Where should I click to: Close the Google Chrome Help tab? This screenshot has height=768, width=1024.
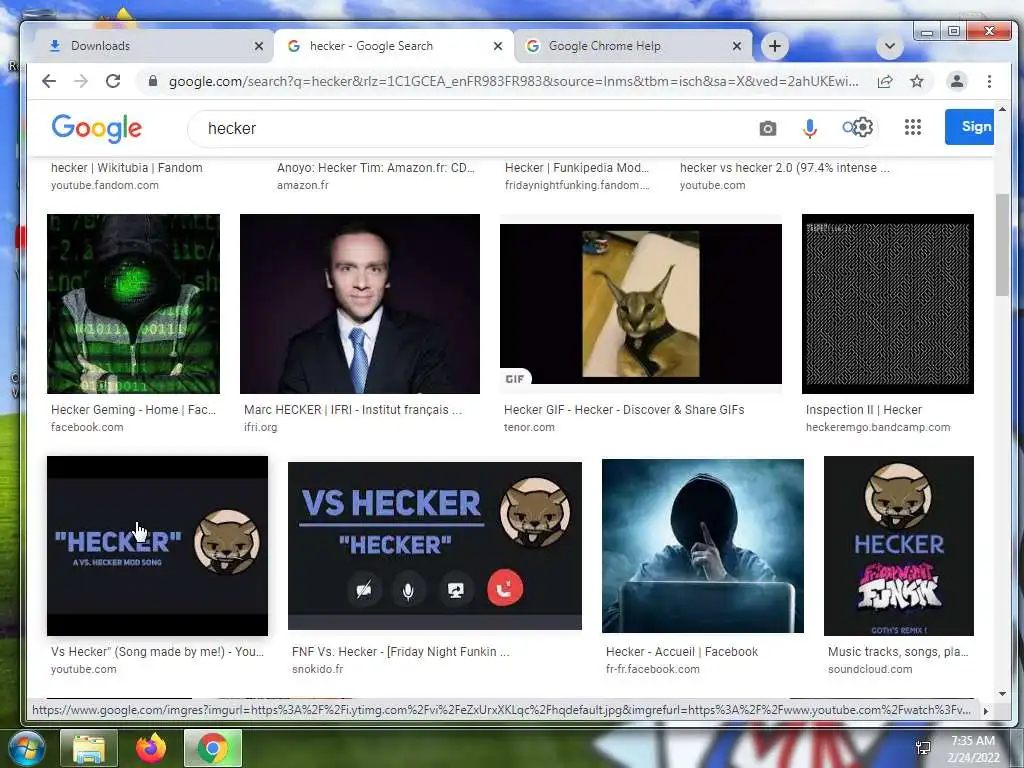(737, 46)
